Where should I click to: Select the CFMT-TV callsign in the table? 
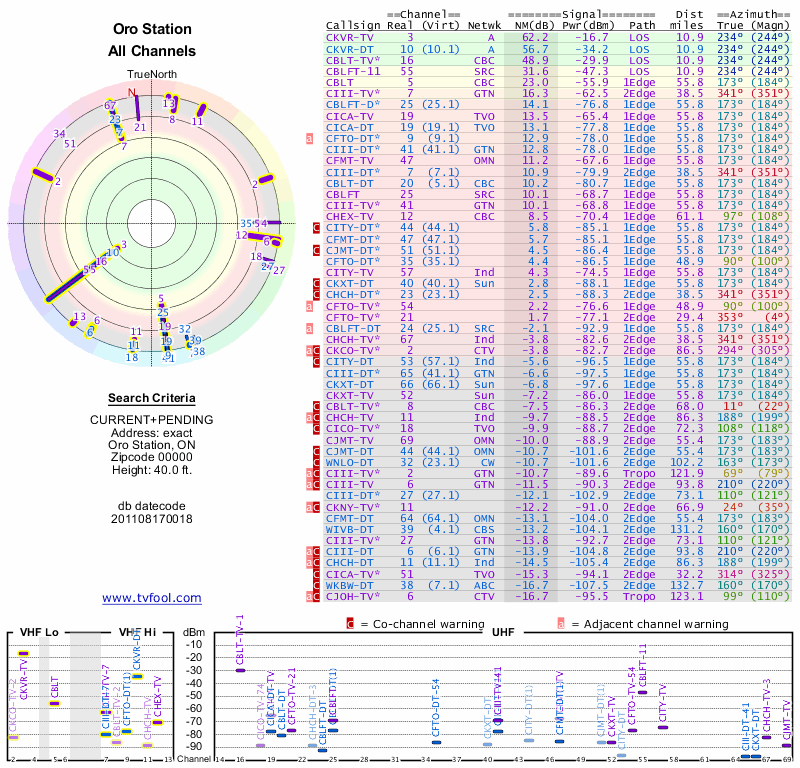(349, 160)
